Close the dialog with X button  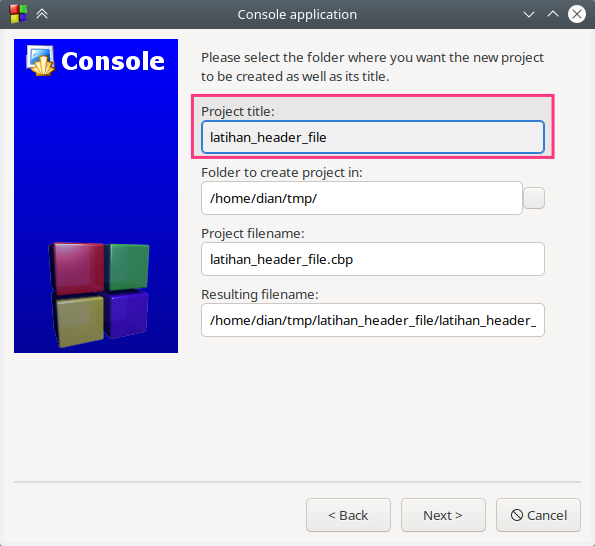click(x=577, y=14)
